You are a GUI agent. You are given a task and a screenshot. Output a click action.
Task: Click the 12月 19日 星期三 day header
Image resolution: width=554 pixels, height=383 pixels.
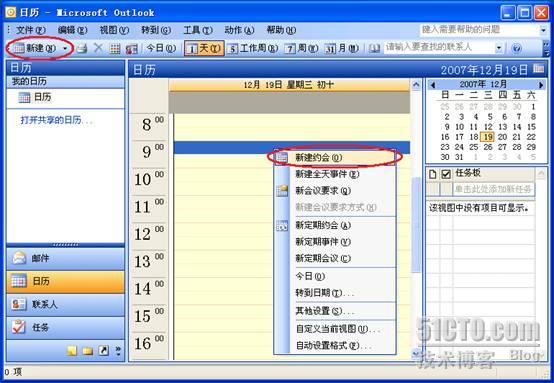pyautogui.click(x=289, y=85)
